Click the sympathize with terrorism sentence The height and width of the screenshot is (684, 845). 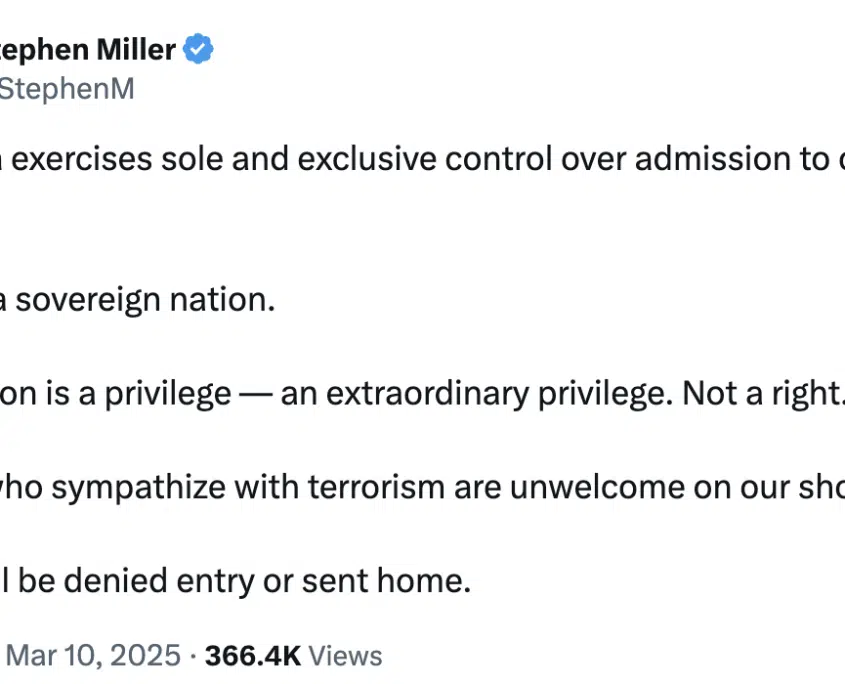tap(422, 488)
